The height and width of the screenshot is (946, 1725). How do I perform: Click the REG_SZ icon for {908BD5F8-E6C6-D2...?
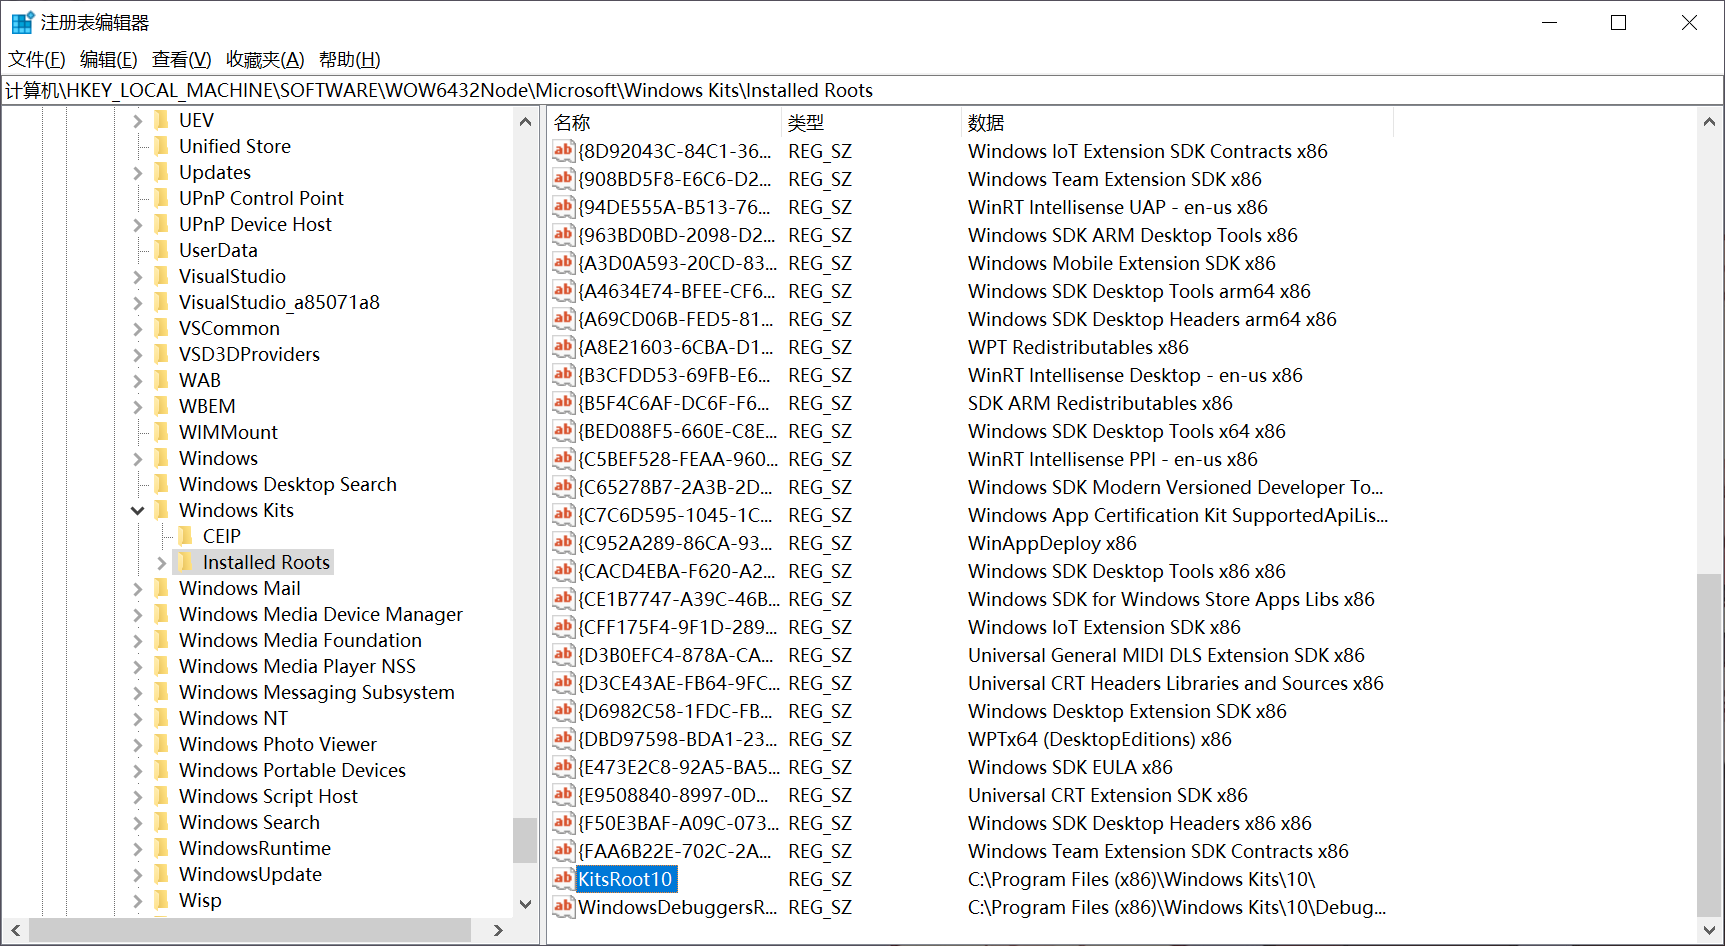(564, 179)
